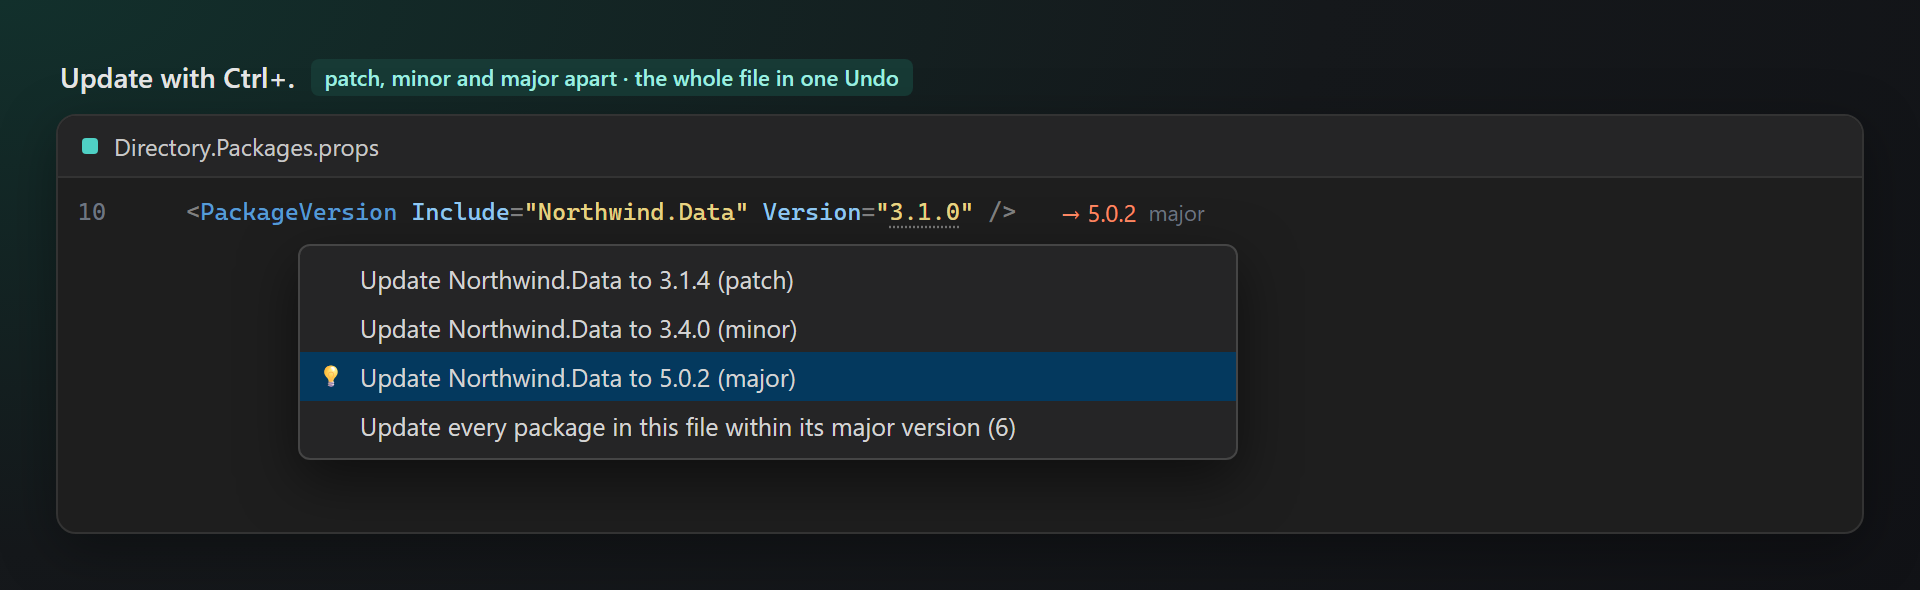Click the Update with Ctrl+. heading
The width and height of the screenshot is (1920, 590).
[177, 78]
